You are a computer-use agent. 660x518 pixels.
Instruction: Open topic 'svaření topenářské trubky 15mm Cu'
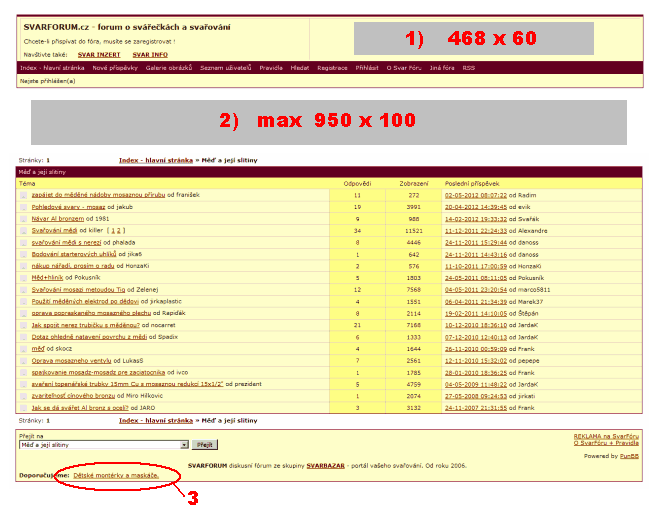(128, 384)
